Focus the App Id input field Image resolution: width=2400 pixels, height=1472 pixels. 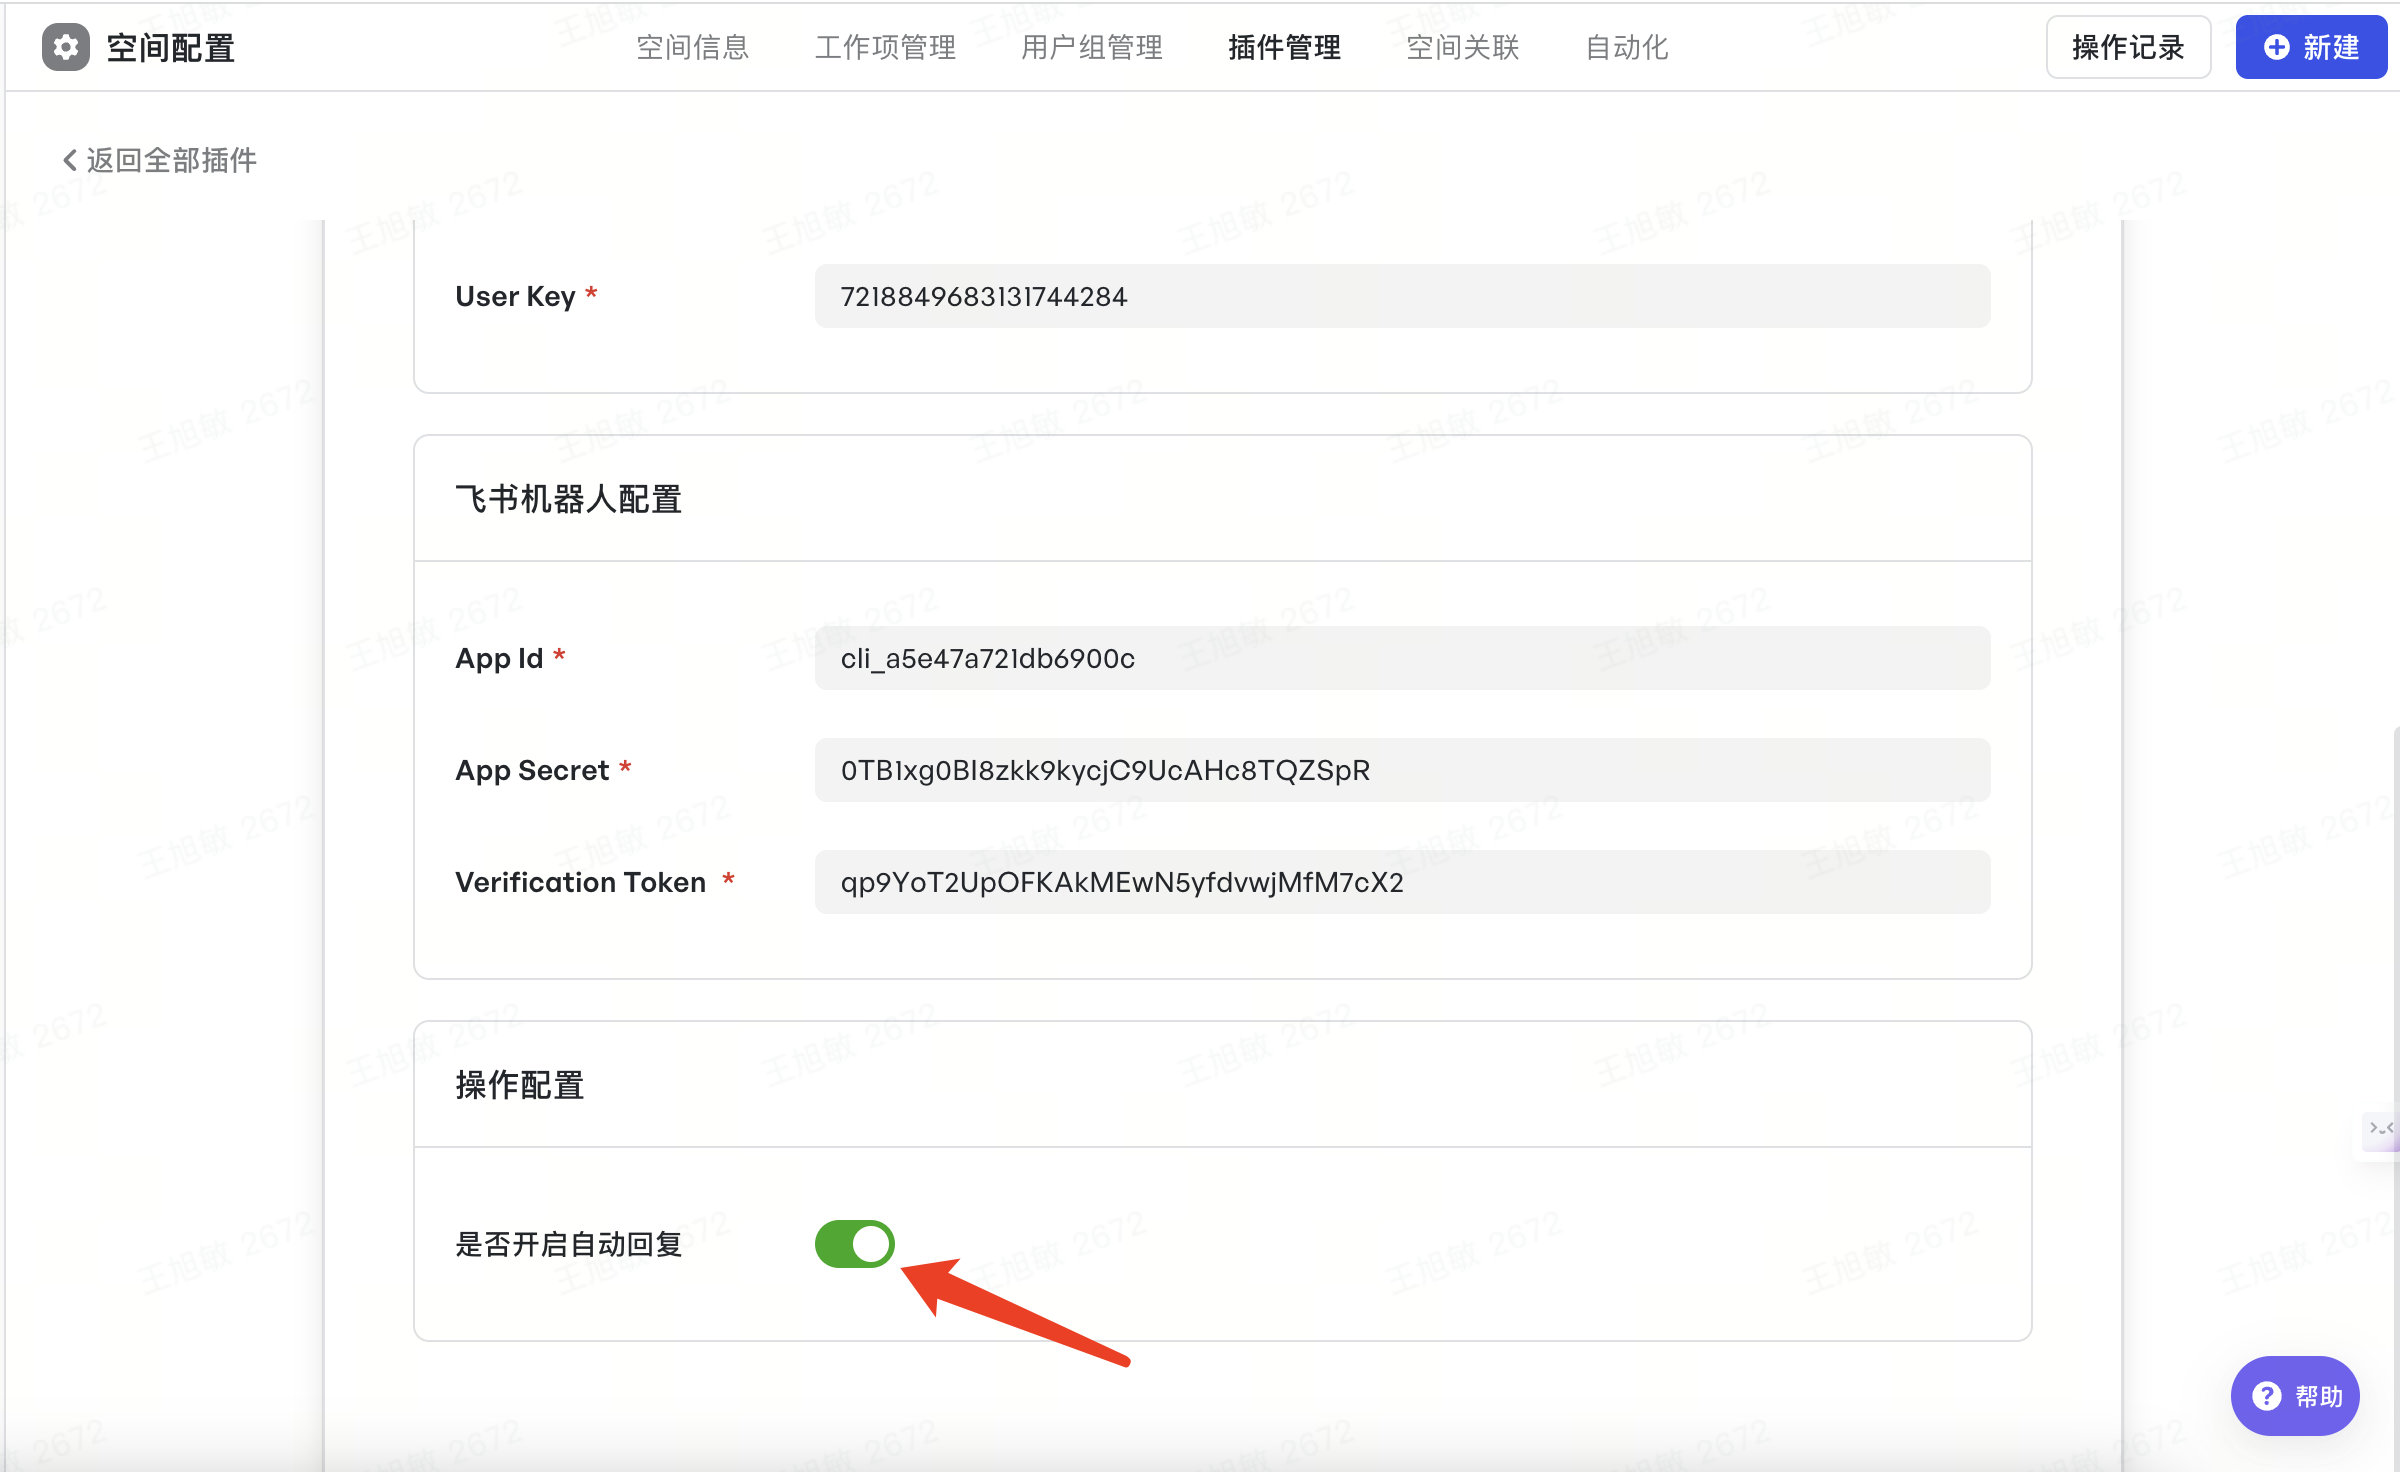1402,658
